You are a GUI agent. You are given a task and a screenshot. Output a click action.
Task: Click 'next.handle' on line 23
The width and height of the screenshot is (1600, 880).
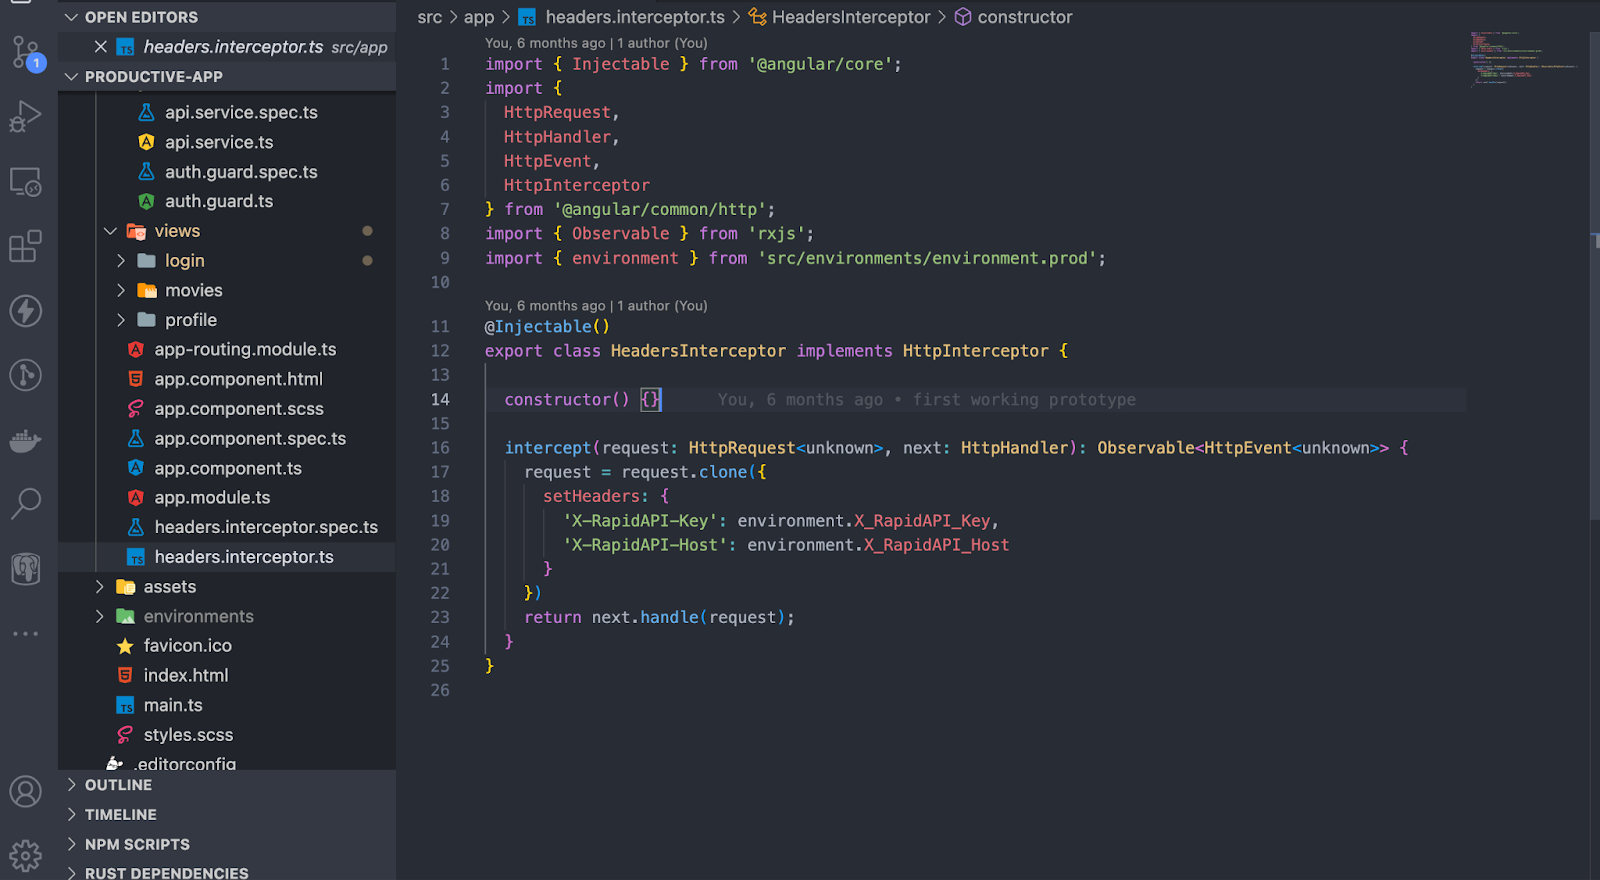[x=645, y=618]
